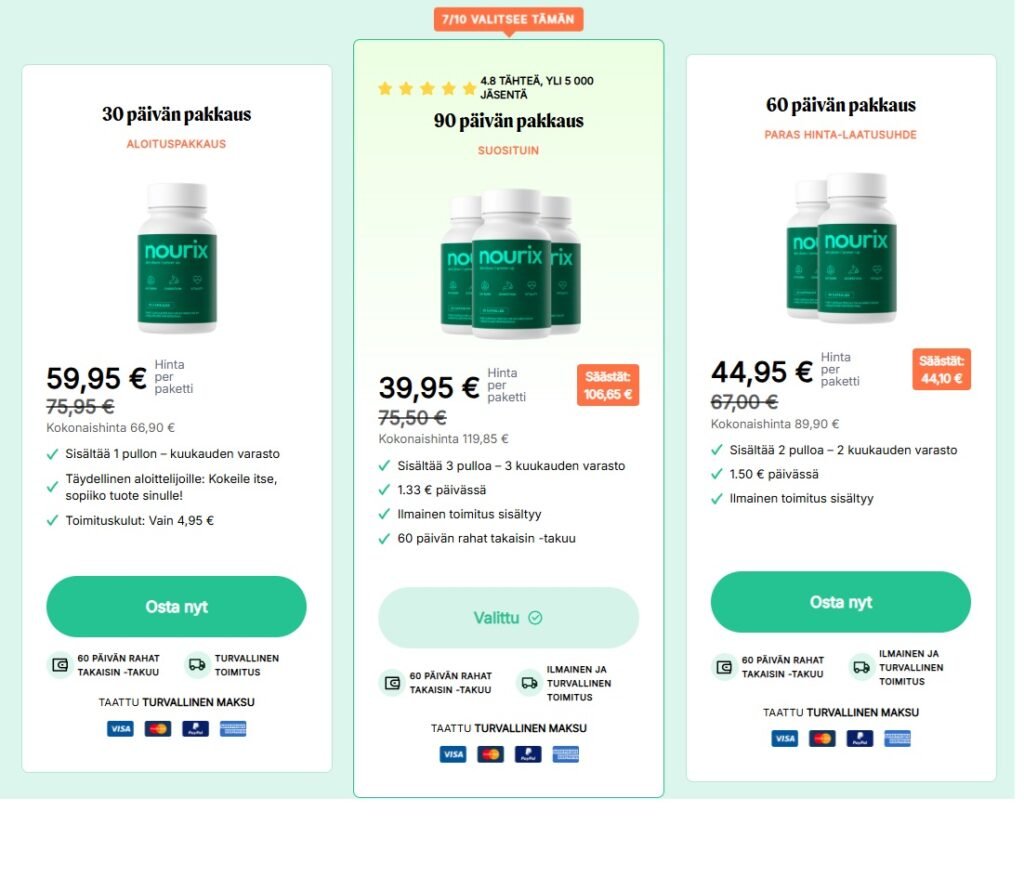Click the five-star rating in 90-day card
Viewport: 1024px width, 876px height.
coord(427,88)
